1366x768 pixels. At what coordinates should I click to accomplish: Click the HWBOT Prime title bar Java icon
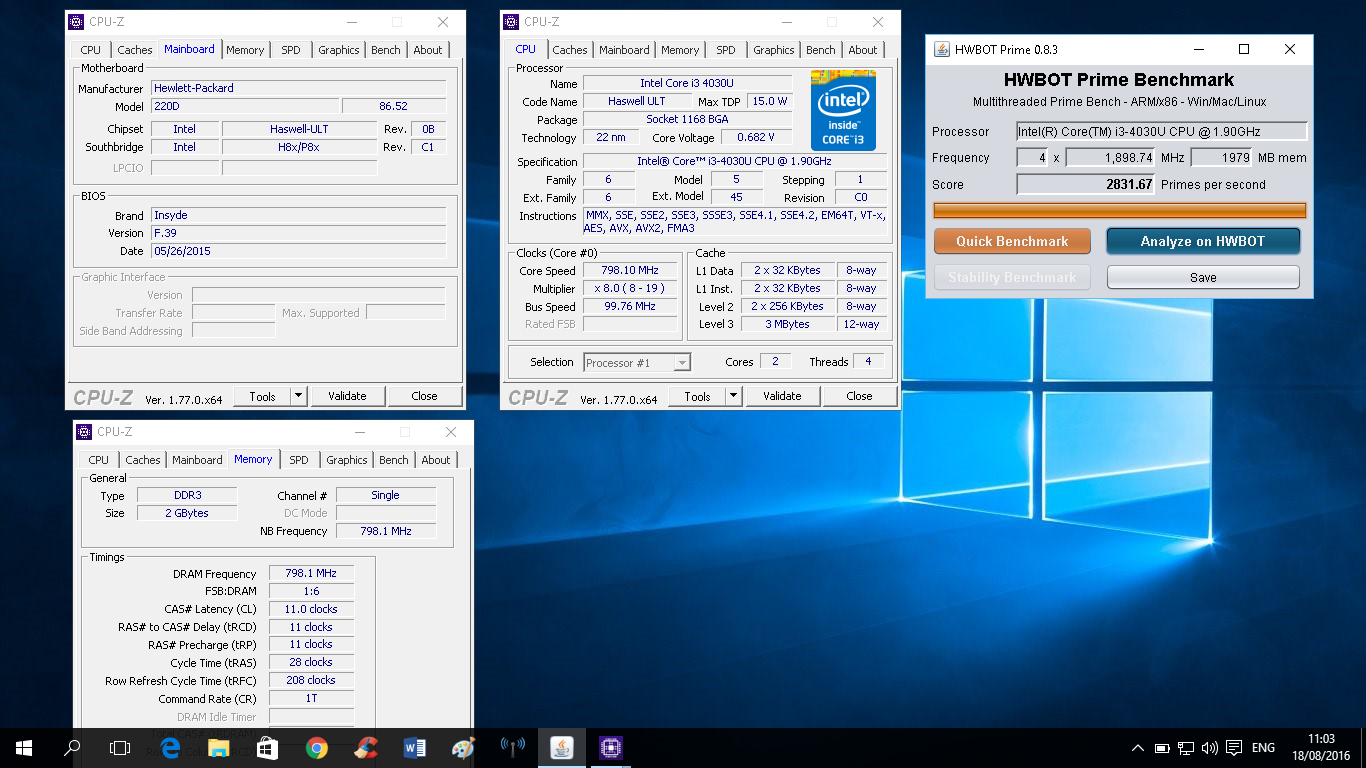[x=942, y=49]
